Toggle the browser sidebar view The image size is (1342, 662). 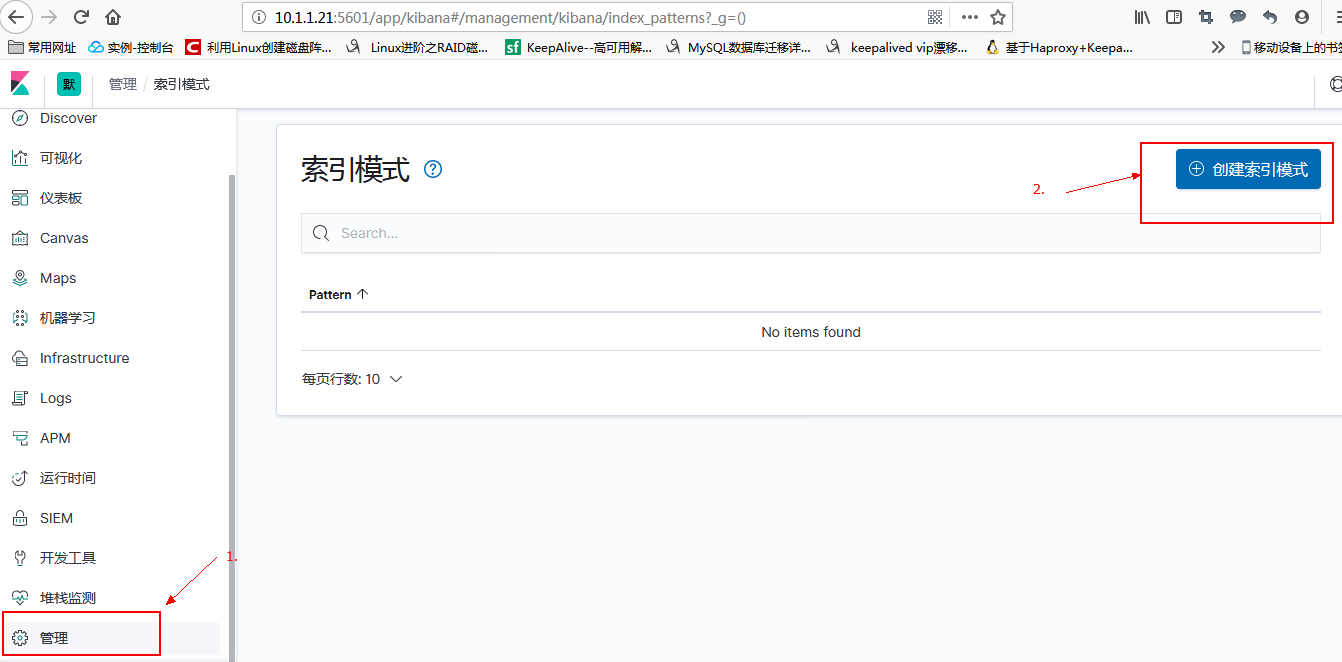[x=1174, y=17]
